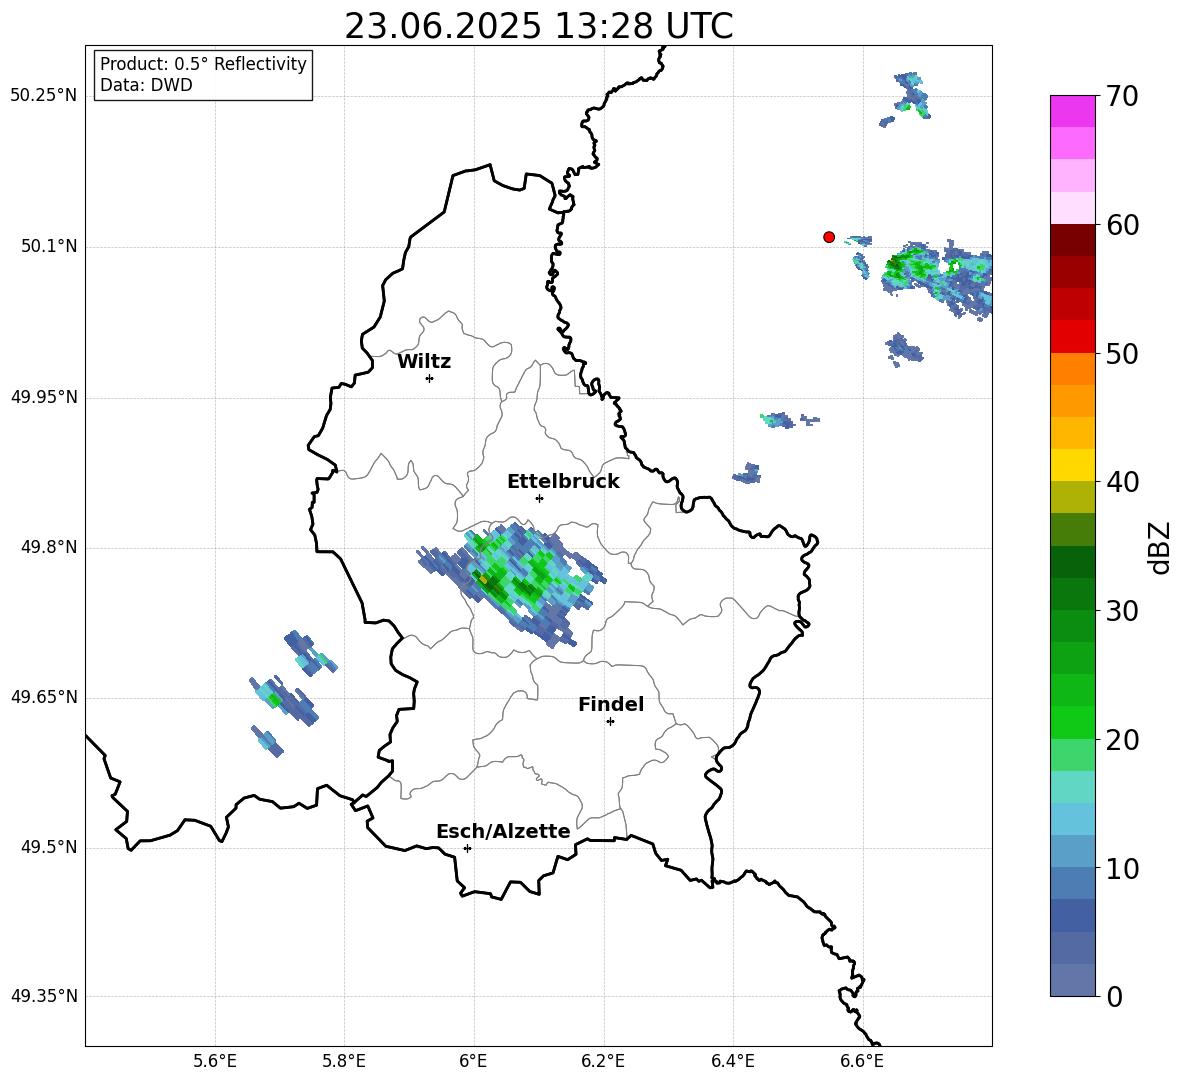
Task: Click the colorbar 10 tick label
Action: coord(1122,868)
